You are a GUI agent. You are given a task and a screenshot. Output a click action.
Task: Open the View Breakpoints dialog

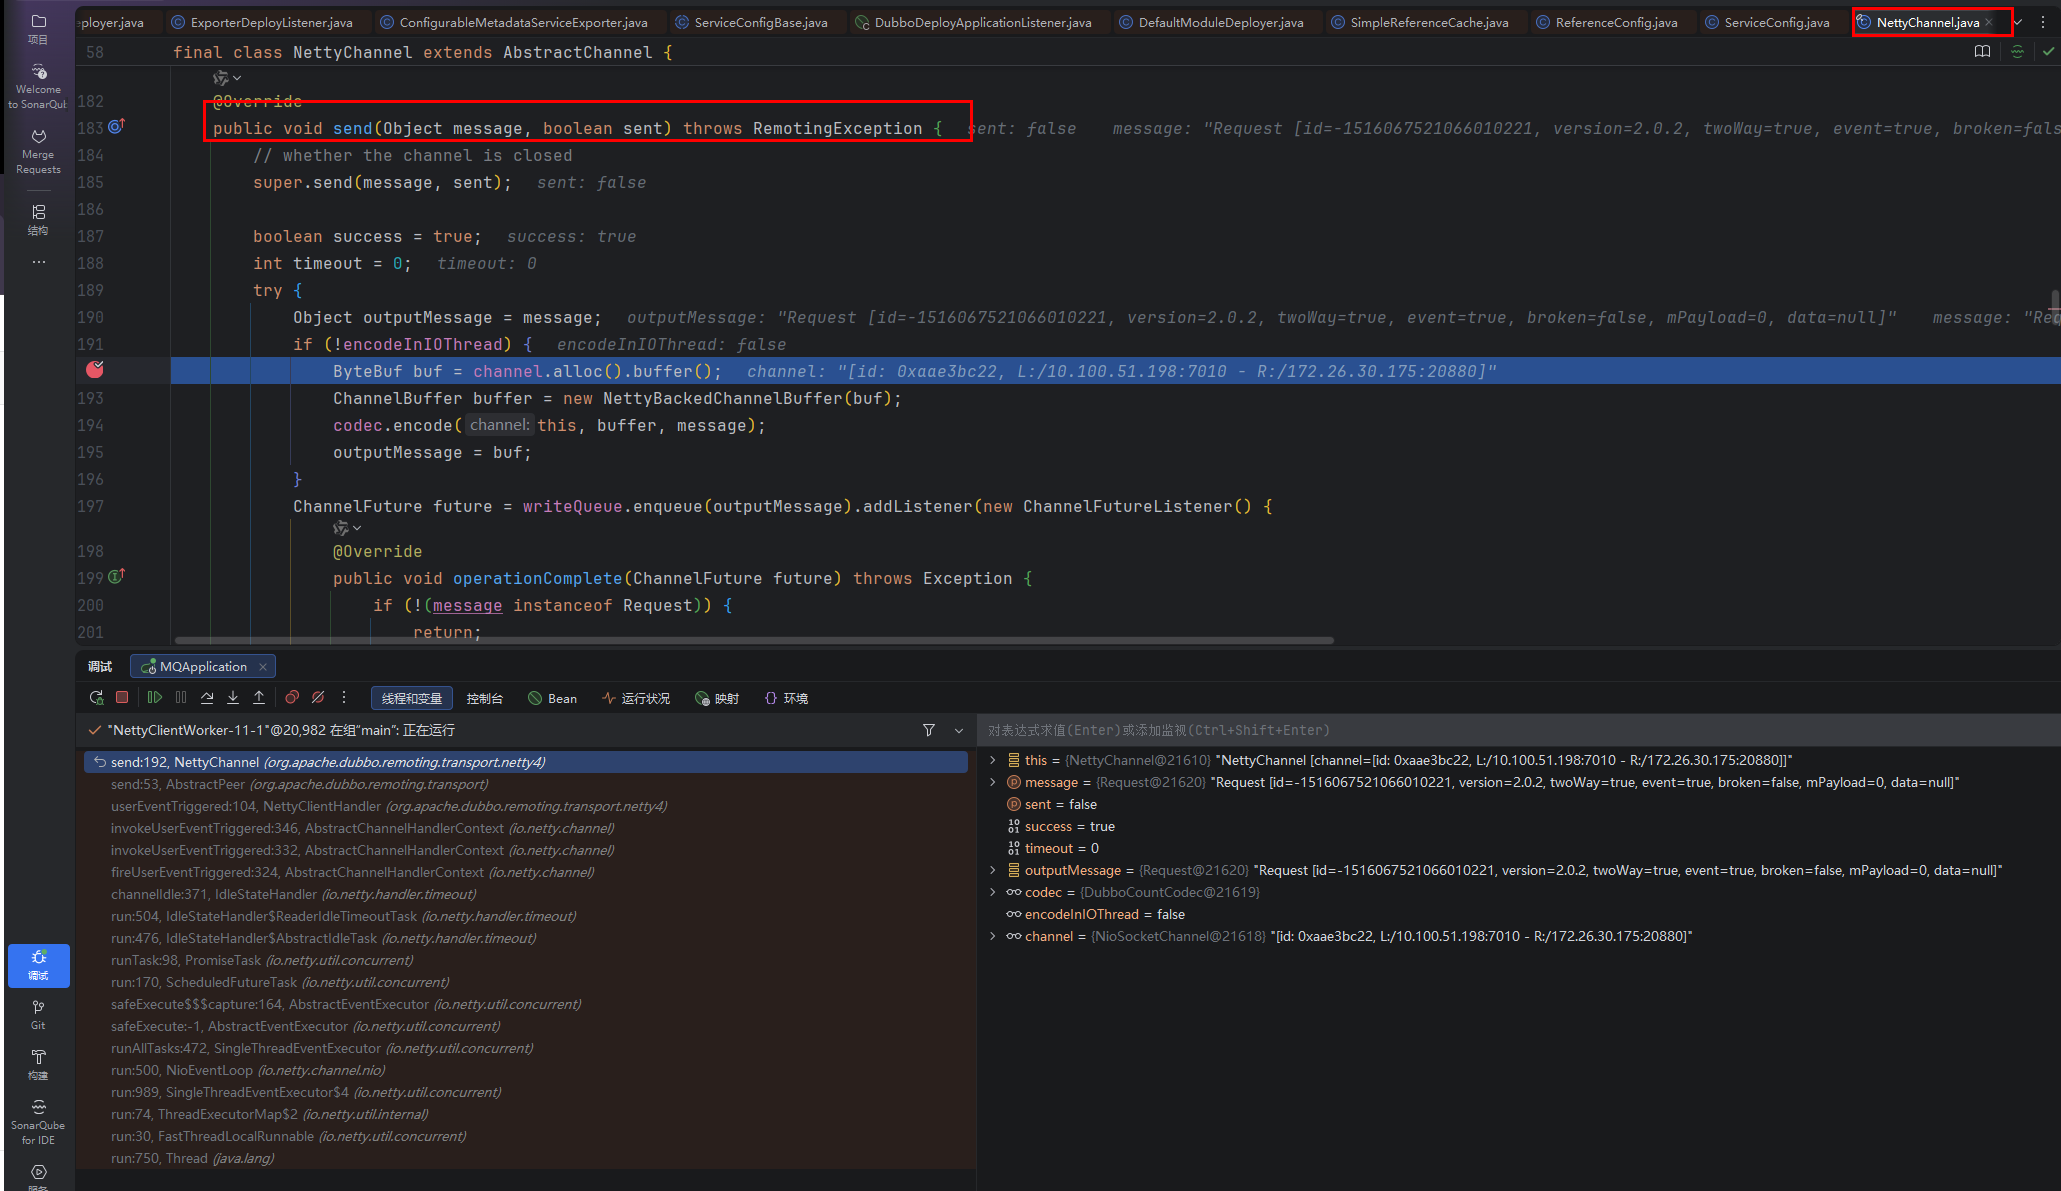(292, 698)
